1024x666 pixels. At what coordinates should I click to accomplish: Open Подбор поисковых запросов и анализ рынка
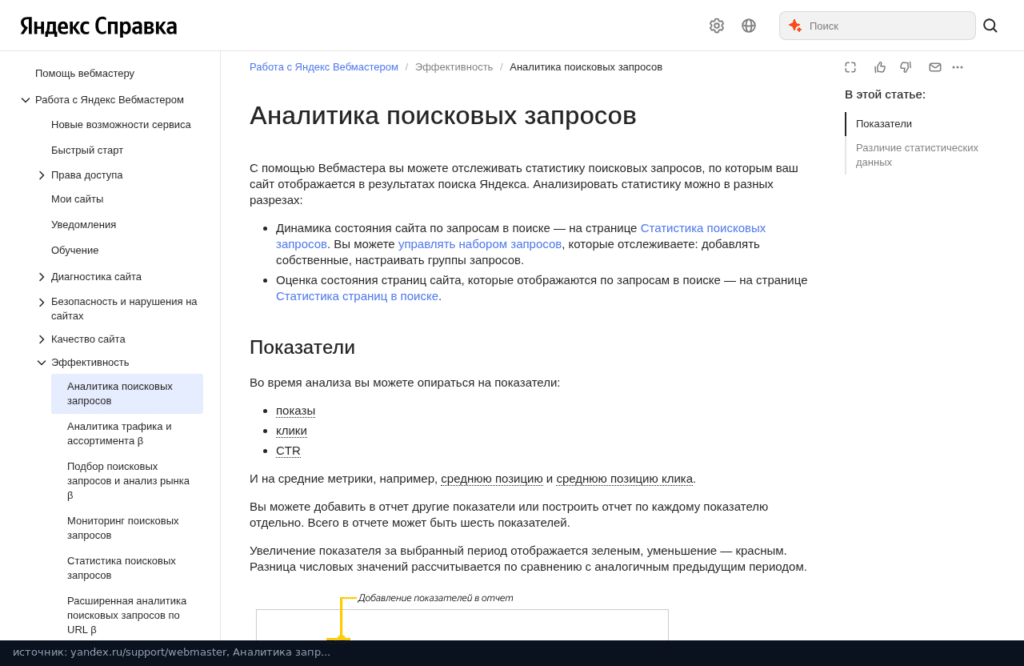[x=128, y=481]
